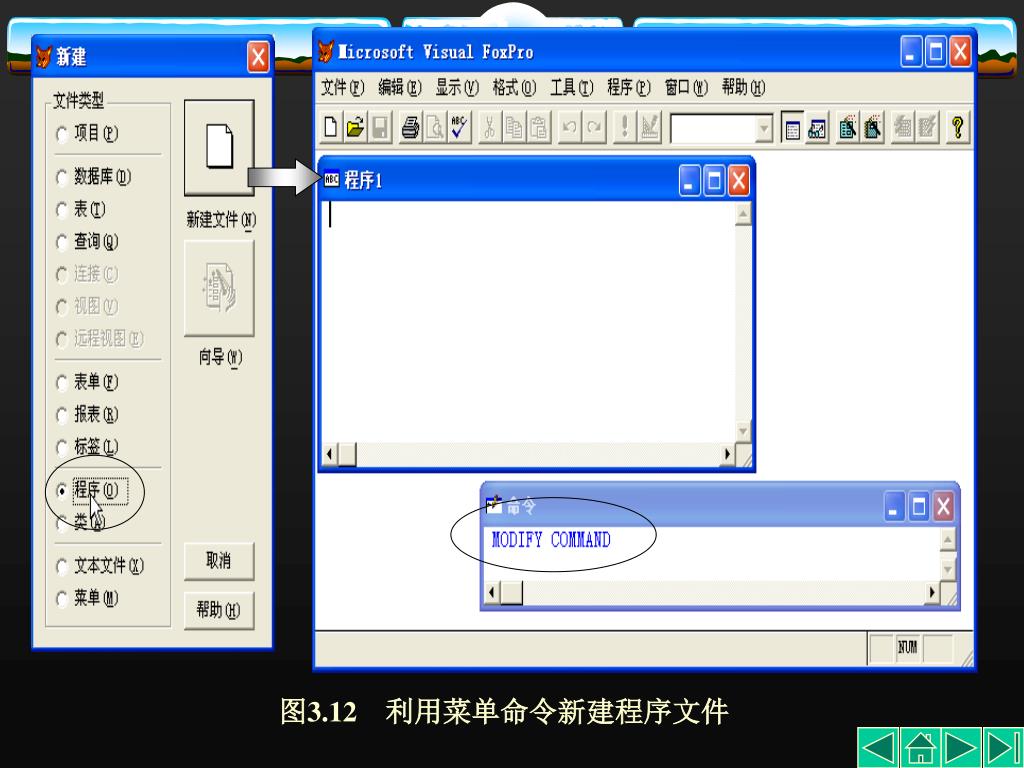Click the right scroll arrow in 程序1 window
Viewport: 1024px width, 768px height.
point(727,454)
